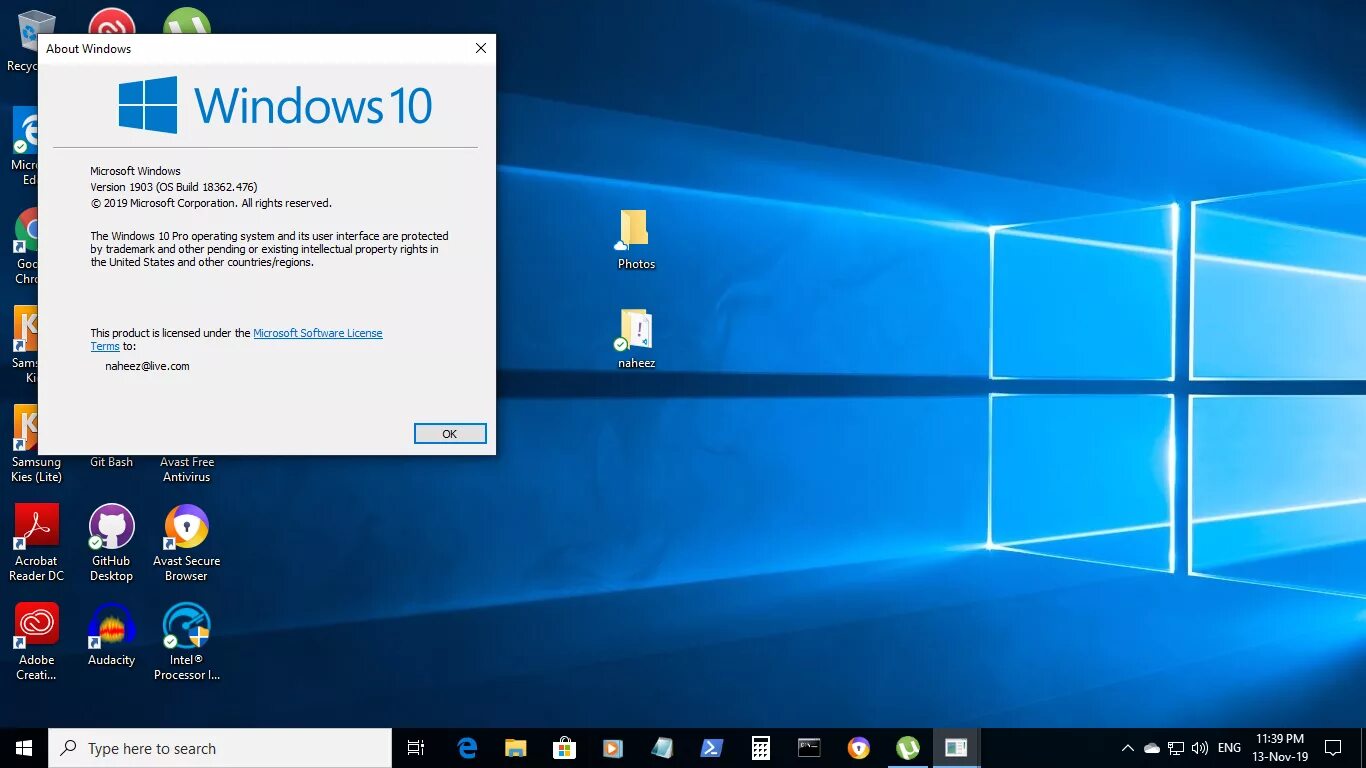Image resolution: width=1366 pixels, height=768 pixels.
Task: Open OneDrive cloud tray icon
Action: point(1152,748)
